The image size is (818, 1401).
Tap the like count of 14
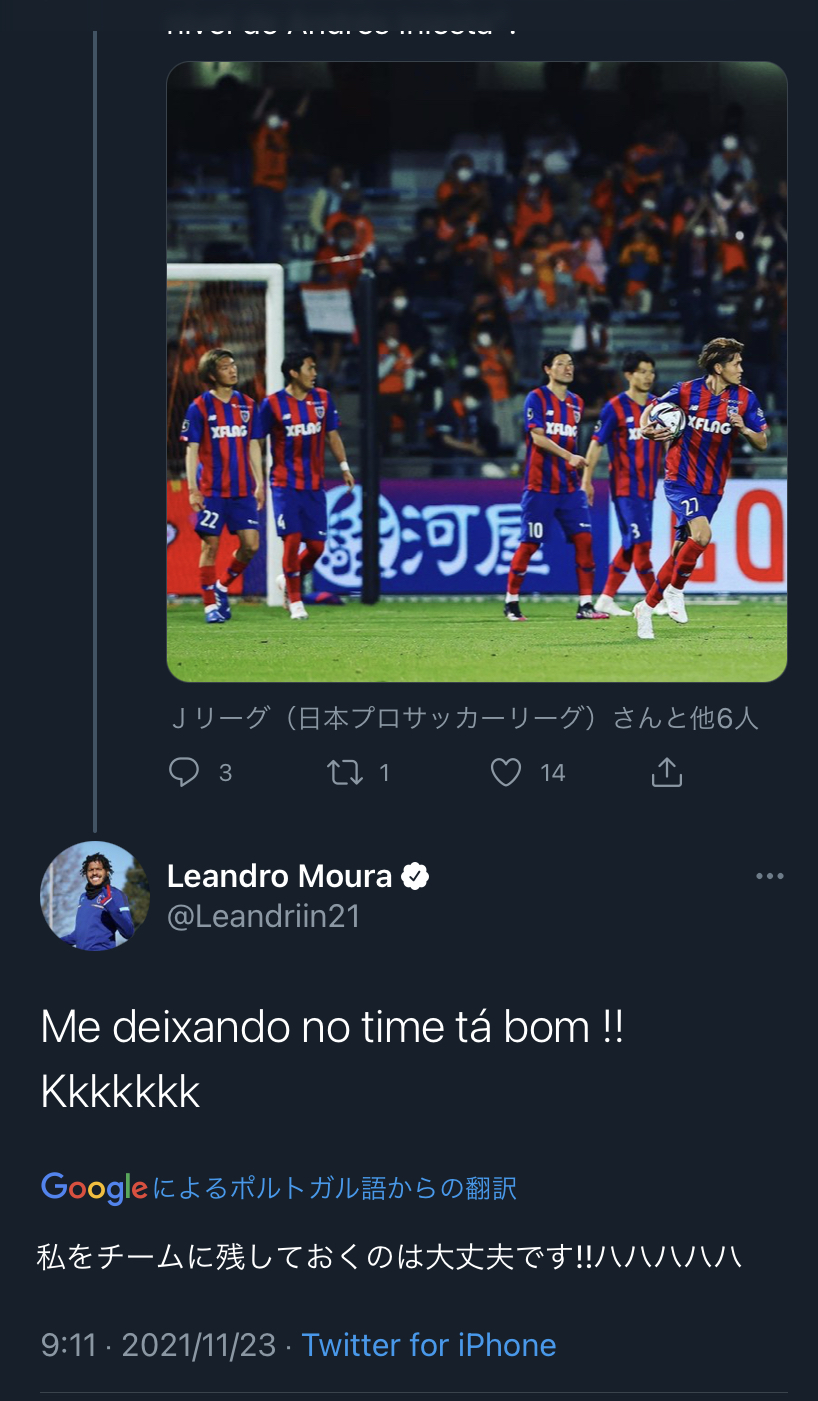552,773
